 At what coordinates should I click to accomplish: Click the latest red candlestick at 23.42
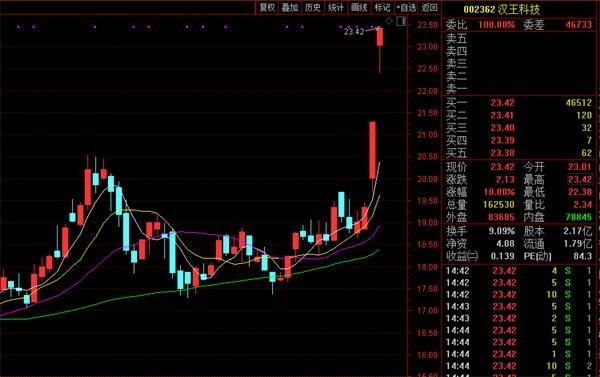380,37
